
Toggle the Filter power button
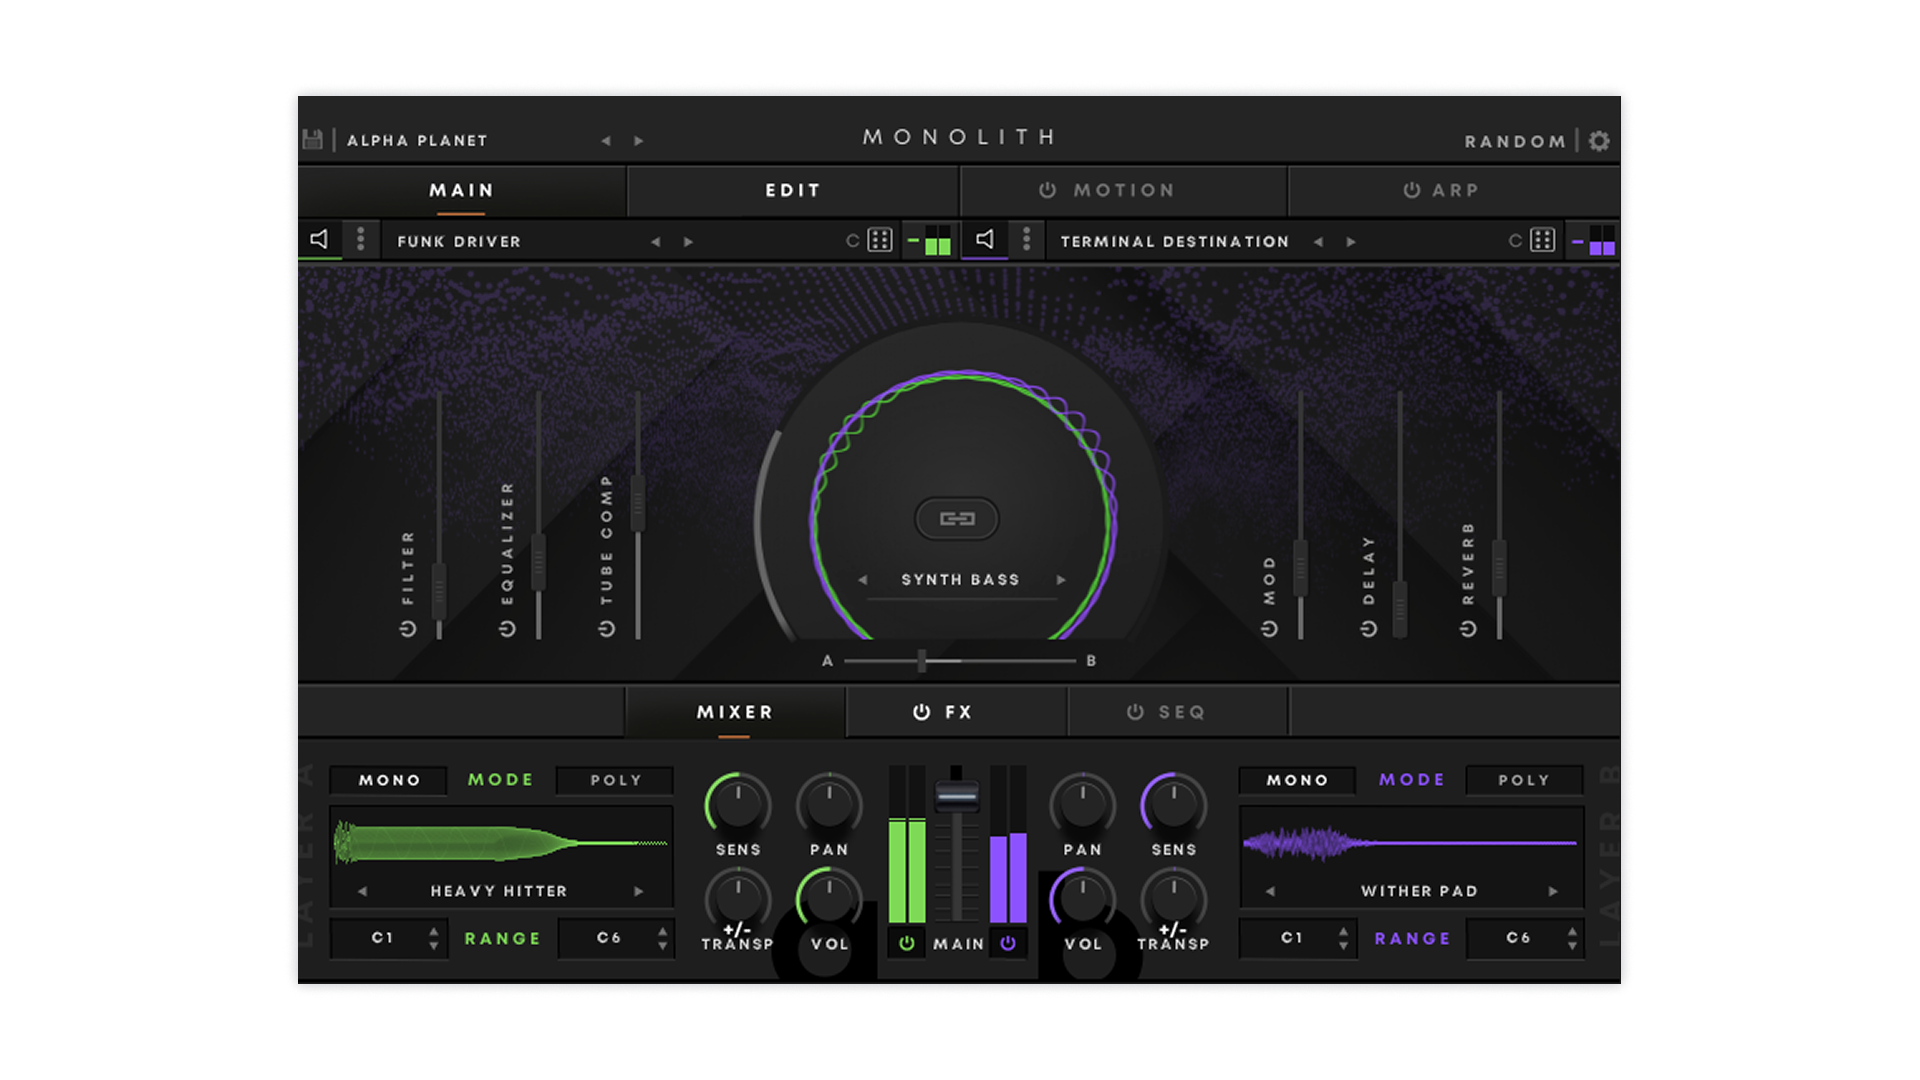(x=408, y=629)
